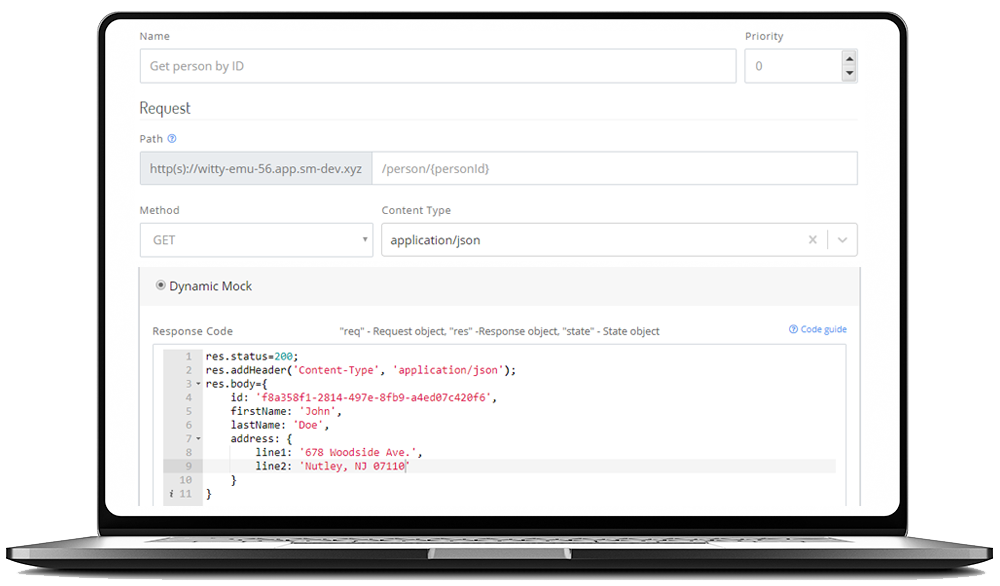
Task: Collapse the address object on line 7
Action: coord(198,438)
